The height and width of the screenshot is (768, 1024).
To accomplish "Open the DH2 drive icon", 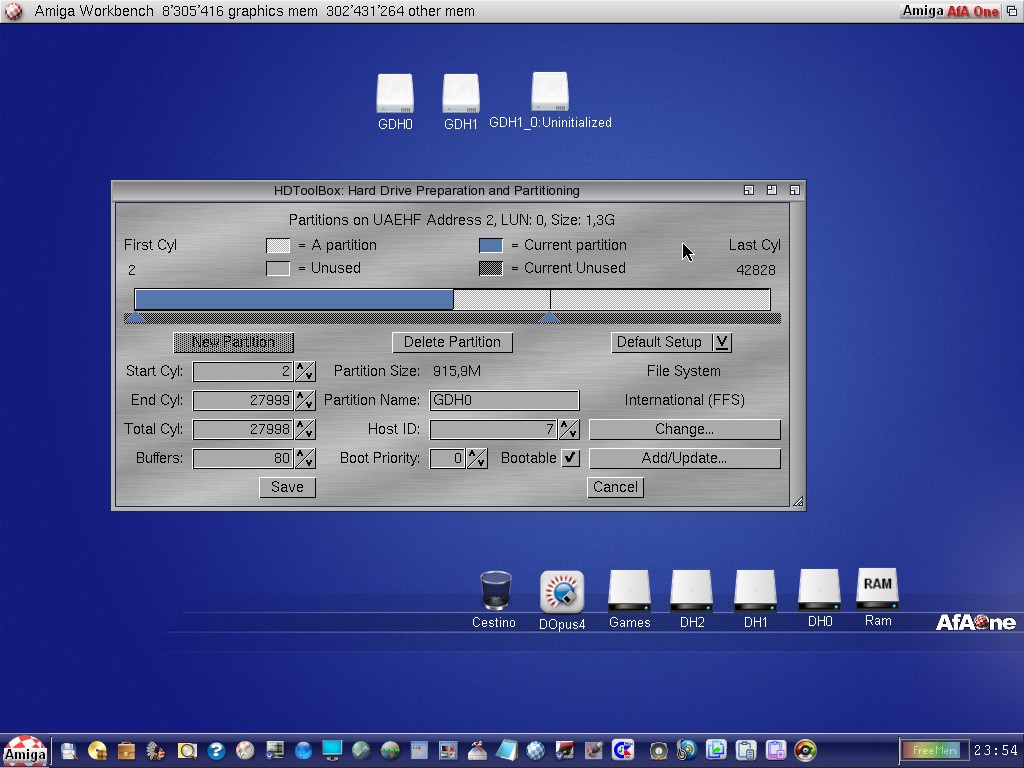I will tap(692, 591).
